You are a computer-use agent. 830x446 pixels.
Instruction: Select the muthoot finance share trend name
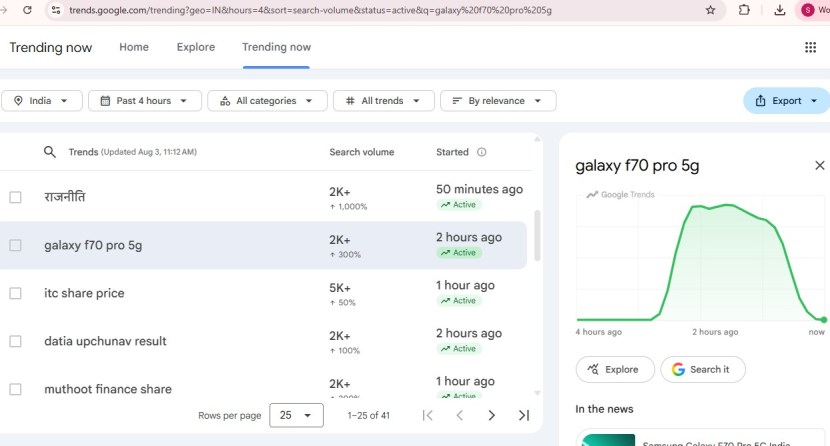pos(108,389)
